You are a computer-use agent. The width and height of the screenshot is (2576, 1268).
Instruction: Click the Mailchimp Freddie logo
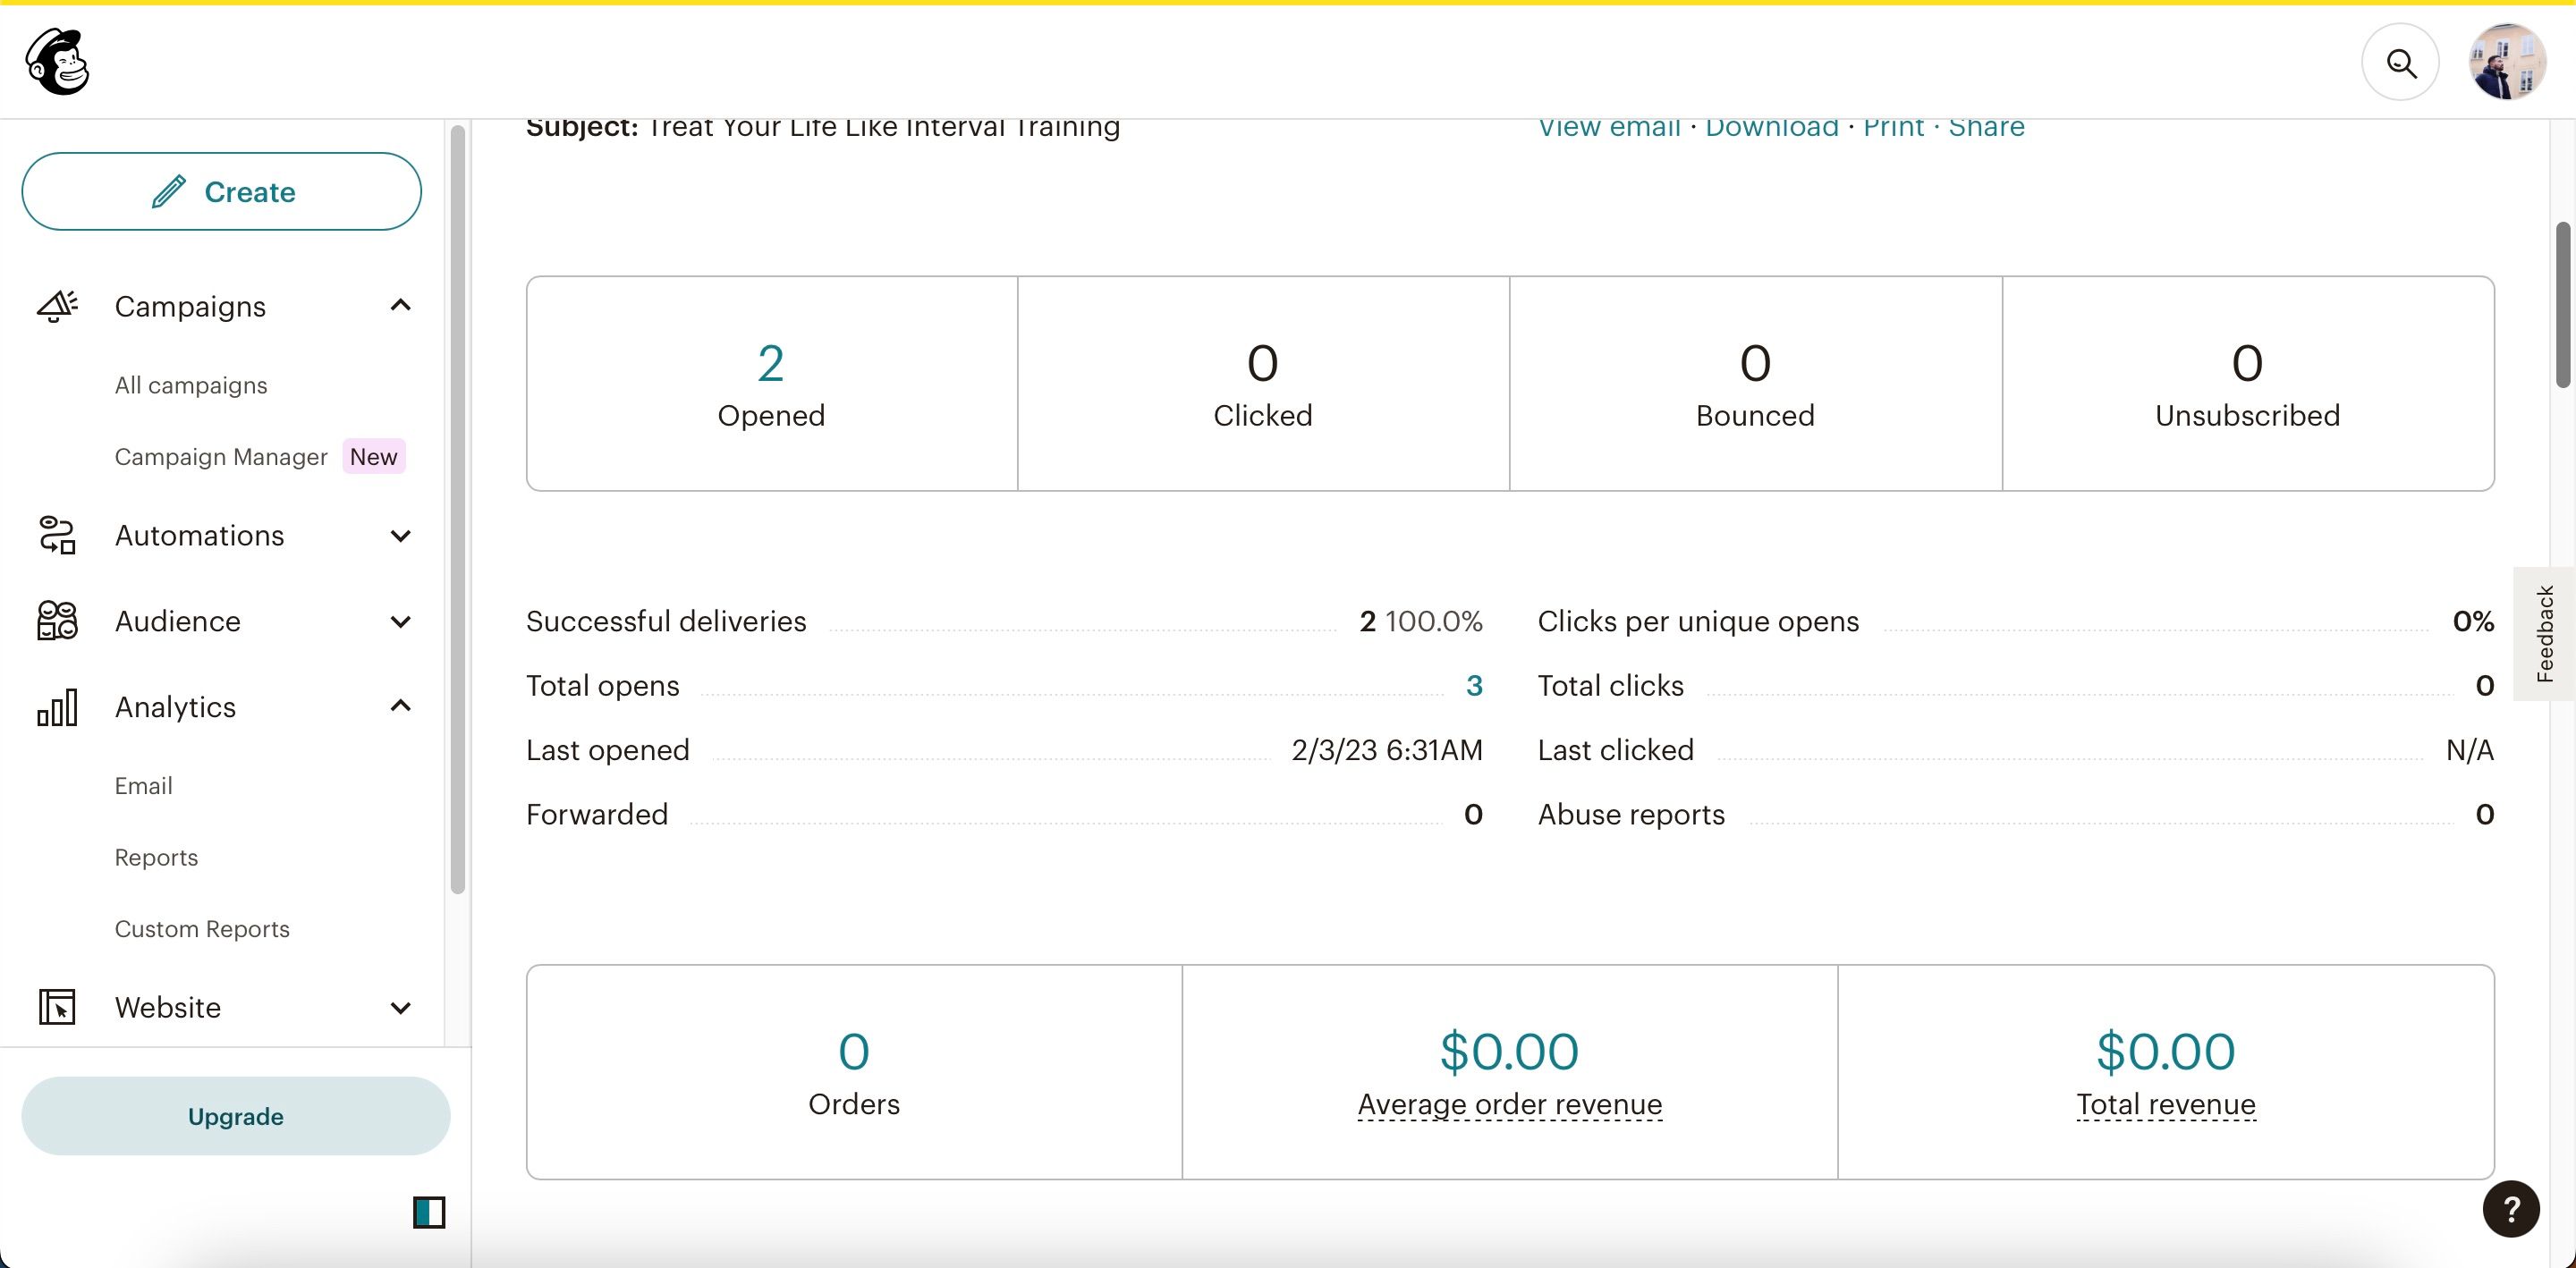click(x=57, y=62)
